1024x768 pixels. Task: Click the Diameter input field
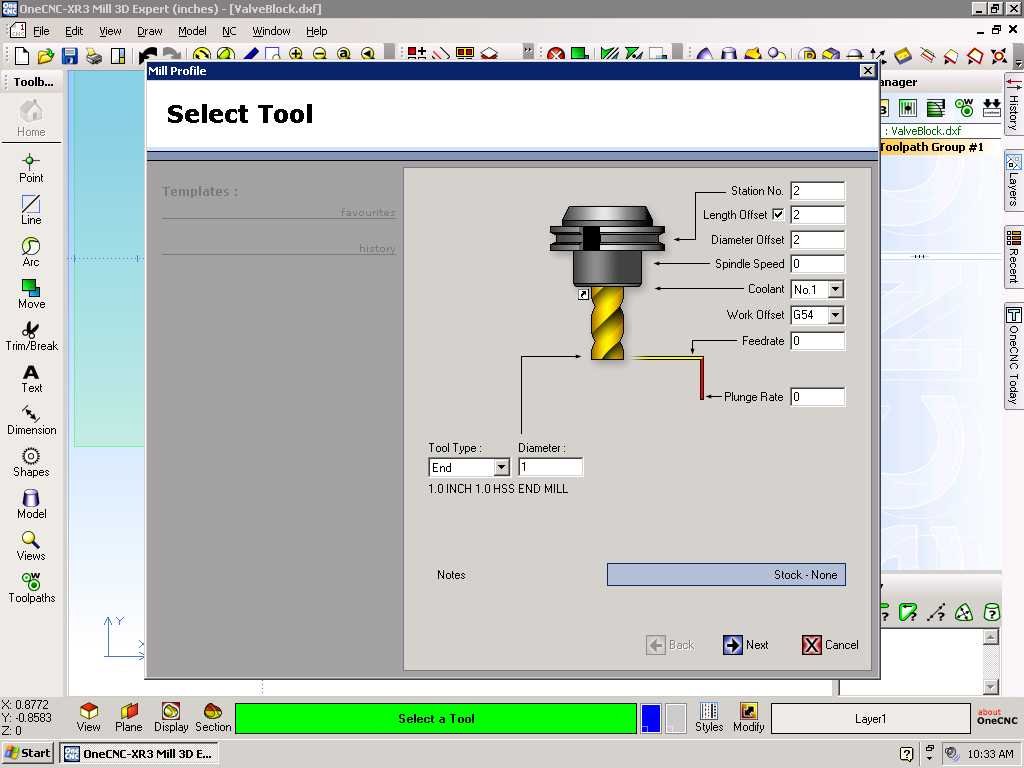[550, 468]
